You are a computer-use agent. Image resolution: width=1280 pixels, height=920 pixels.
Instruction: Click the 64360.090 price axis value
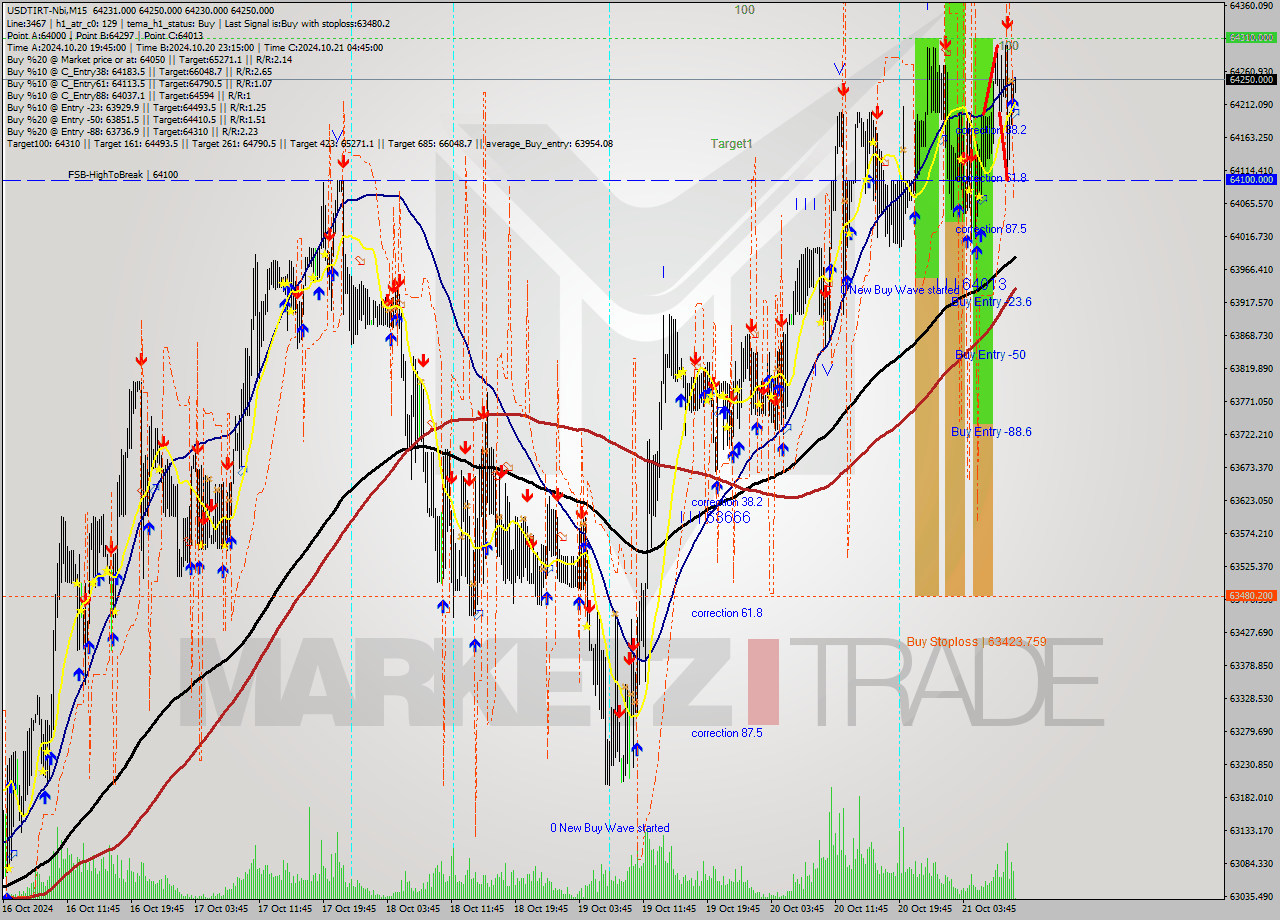(x=1251, y=5)
